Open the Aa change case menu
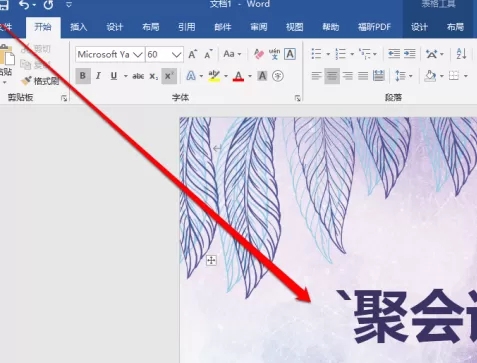Screen dimensions: 477x363 click(x=232, y=54)
